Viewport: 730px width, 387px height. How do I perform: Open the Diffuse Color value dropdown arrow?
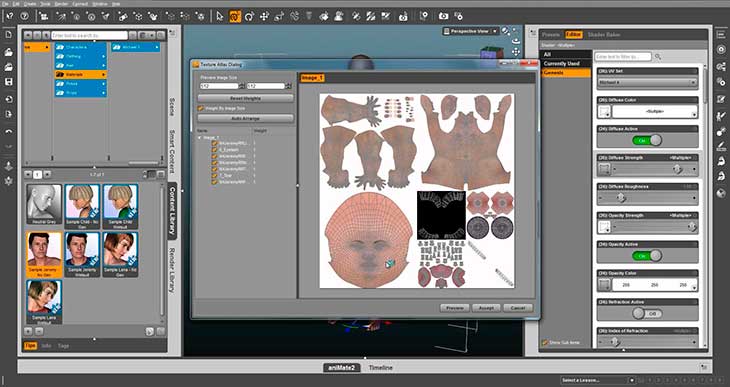point(694,115)
